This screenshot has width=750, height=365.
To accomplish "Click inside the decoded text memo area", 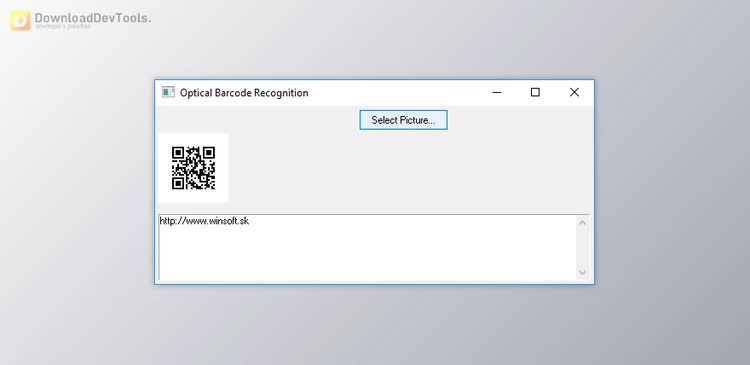I will 367,247.
